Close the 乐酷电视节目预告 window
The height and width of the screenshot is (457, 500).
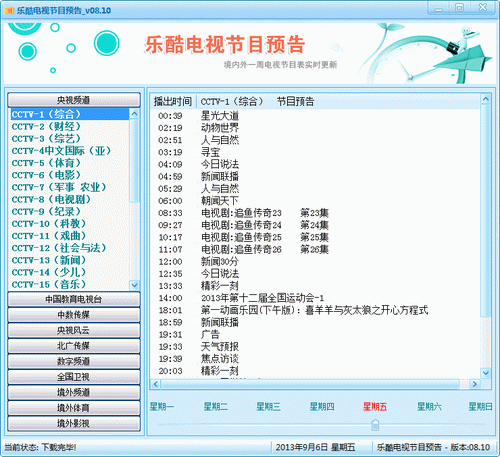(483, 8)
